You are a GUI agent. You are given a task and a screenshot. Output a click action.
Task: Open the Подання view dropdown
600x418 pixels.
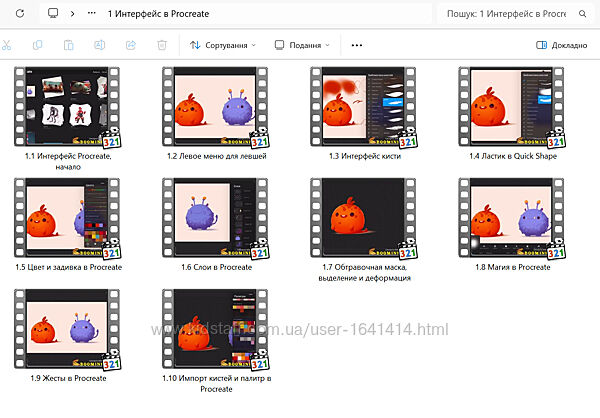[x=304, y=45]
